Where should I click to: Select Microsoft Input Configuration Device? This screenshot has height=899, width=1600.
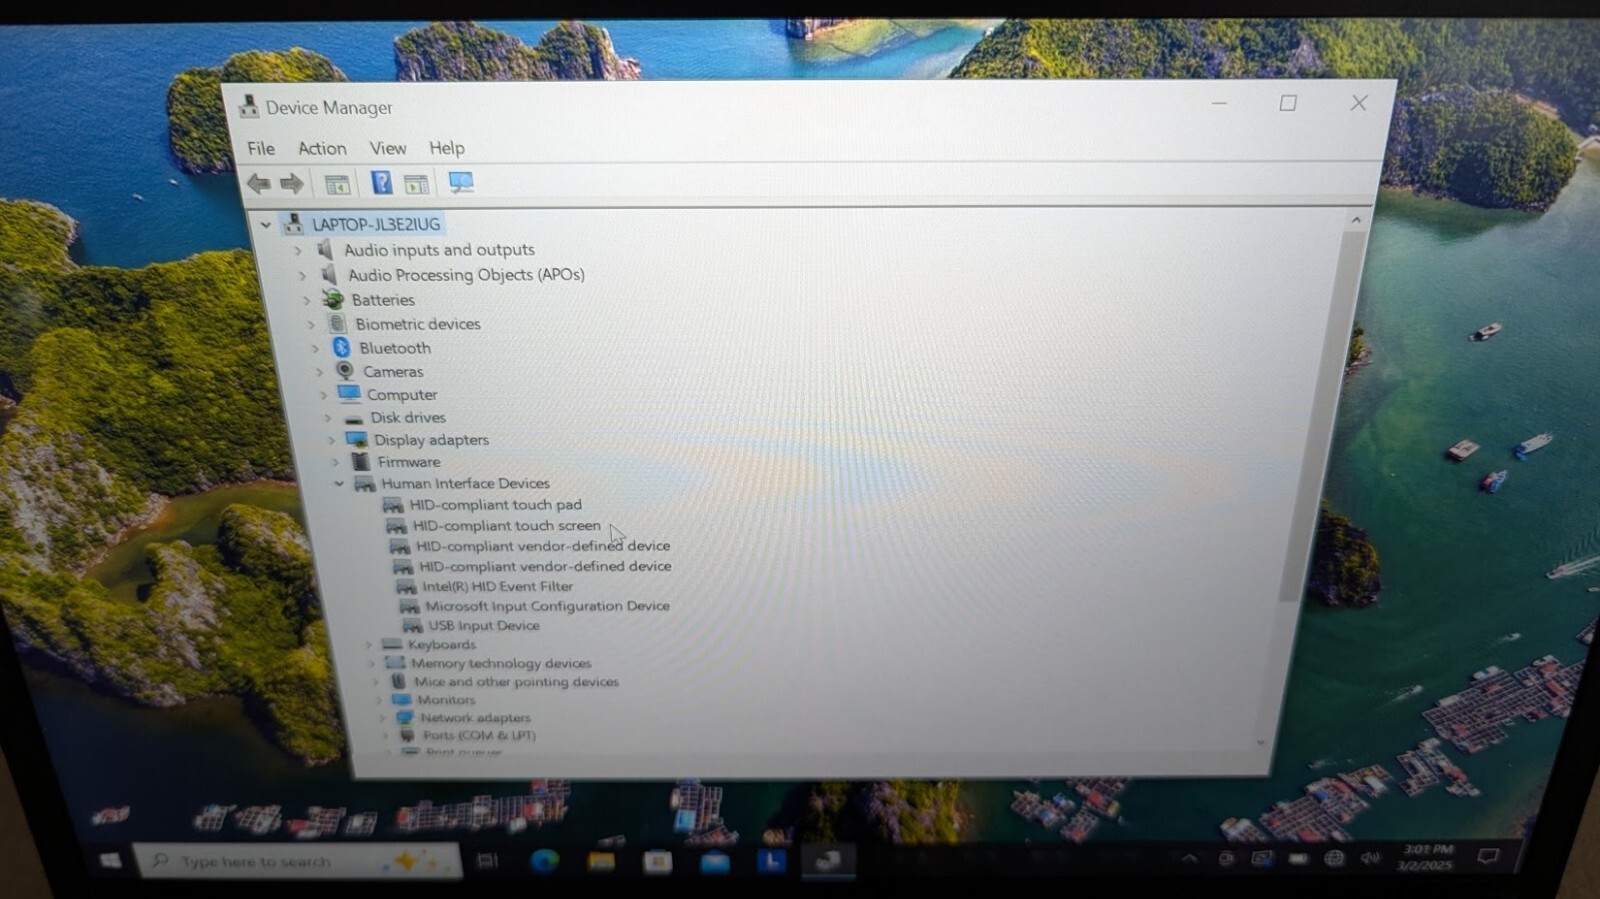[547, 606]
